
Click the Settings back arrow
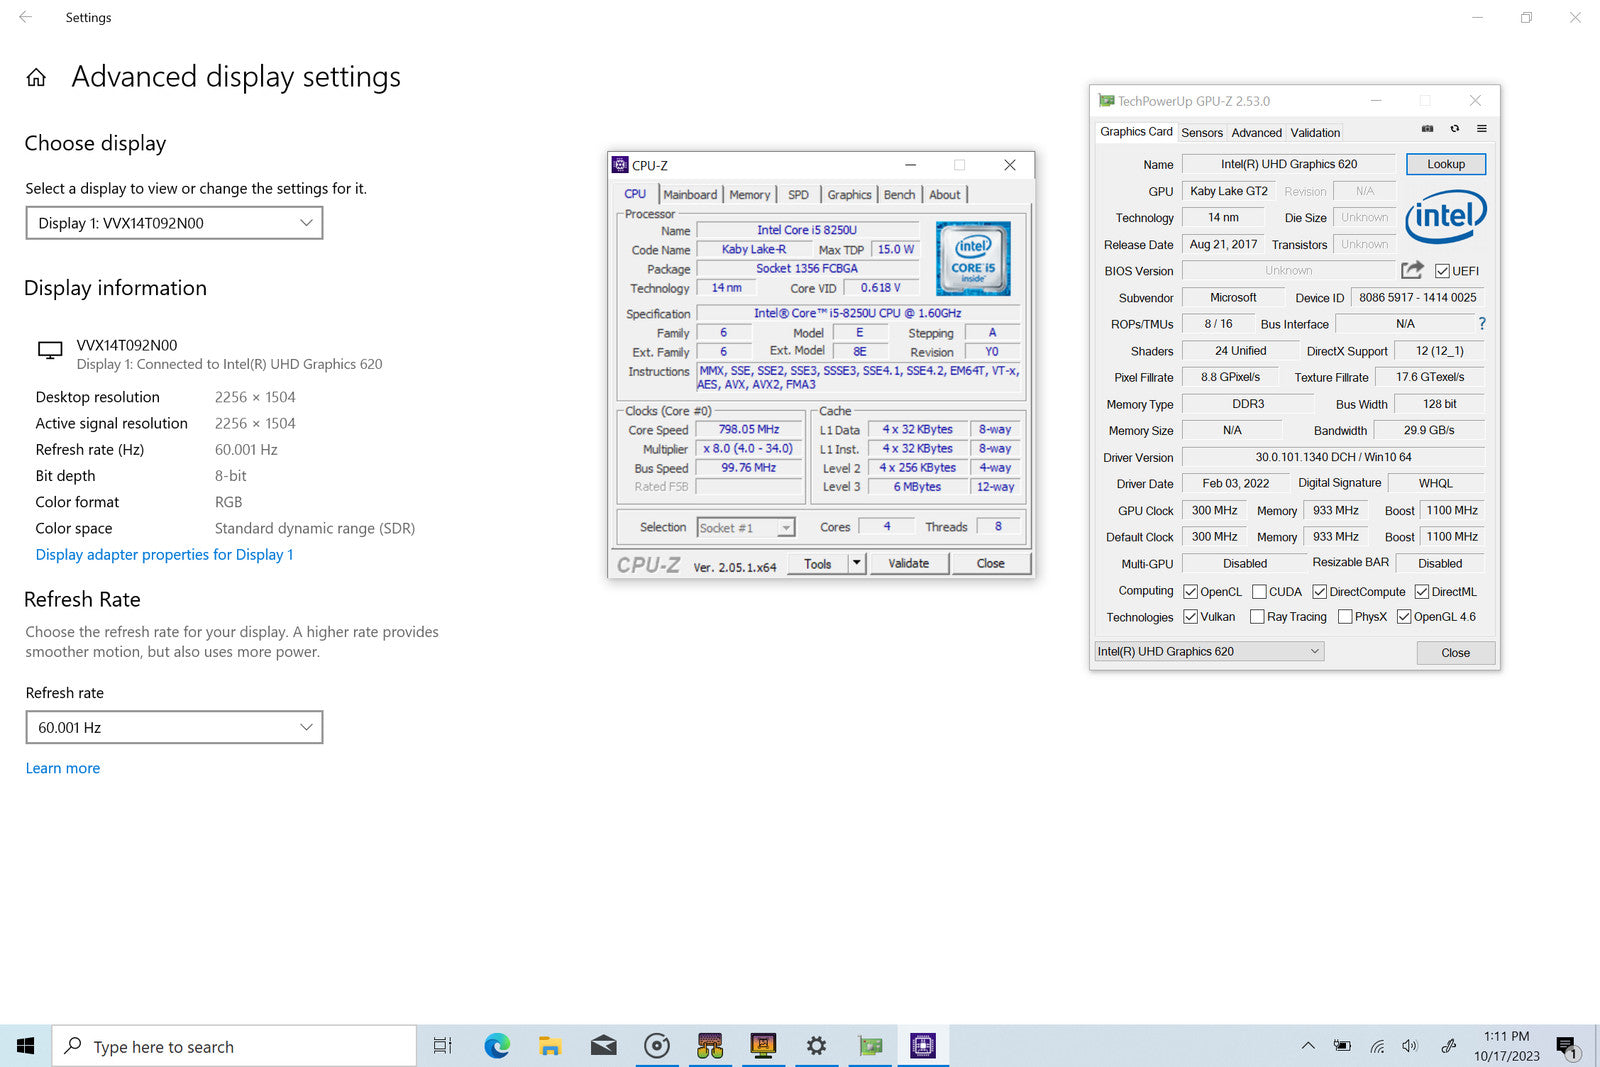pyautogui.click(x=26, y=17)
